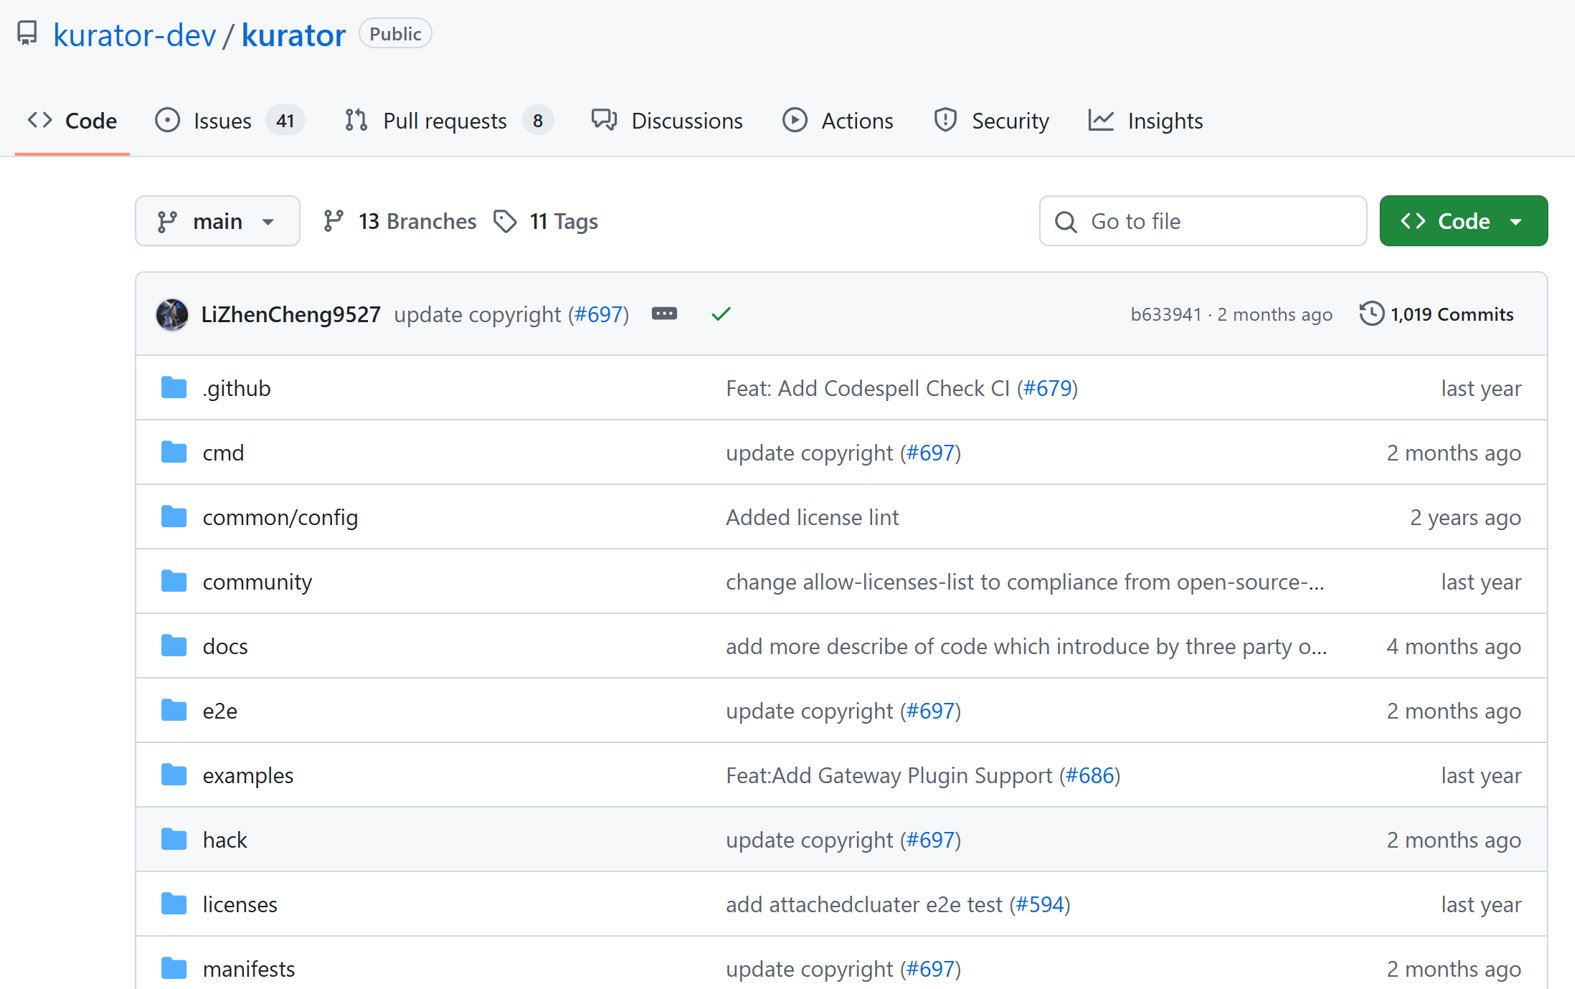1575x989 pixels.
Task: Click LiZhenCheng9527's avatar thumbnail
Action: click(x=172, y=314)
